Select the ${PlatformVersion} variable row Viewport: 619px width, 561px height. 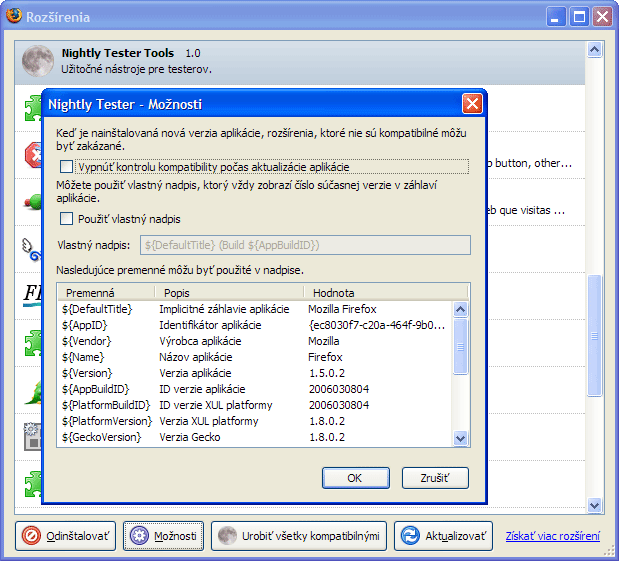pos(255,421)
